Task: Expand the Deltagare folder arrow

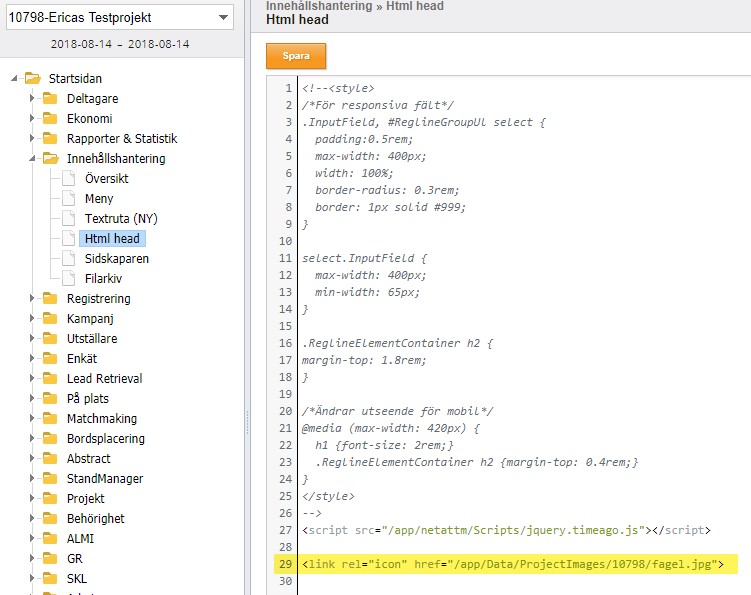Action: (x=32, y=98)
